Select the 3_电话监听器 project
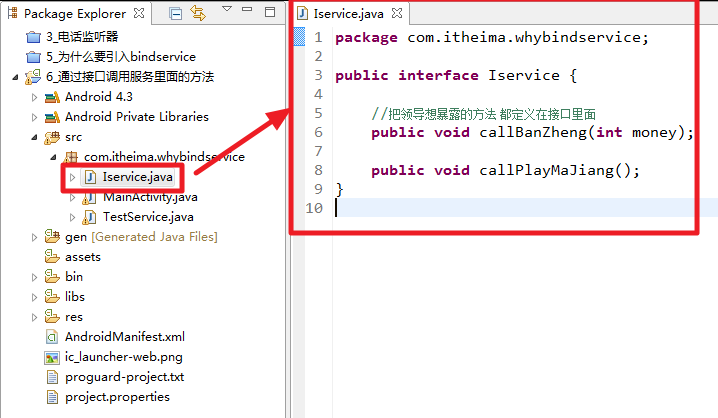 click(x=82, y=37)
